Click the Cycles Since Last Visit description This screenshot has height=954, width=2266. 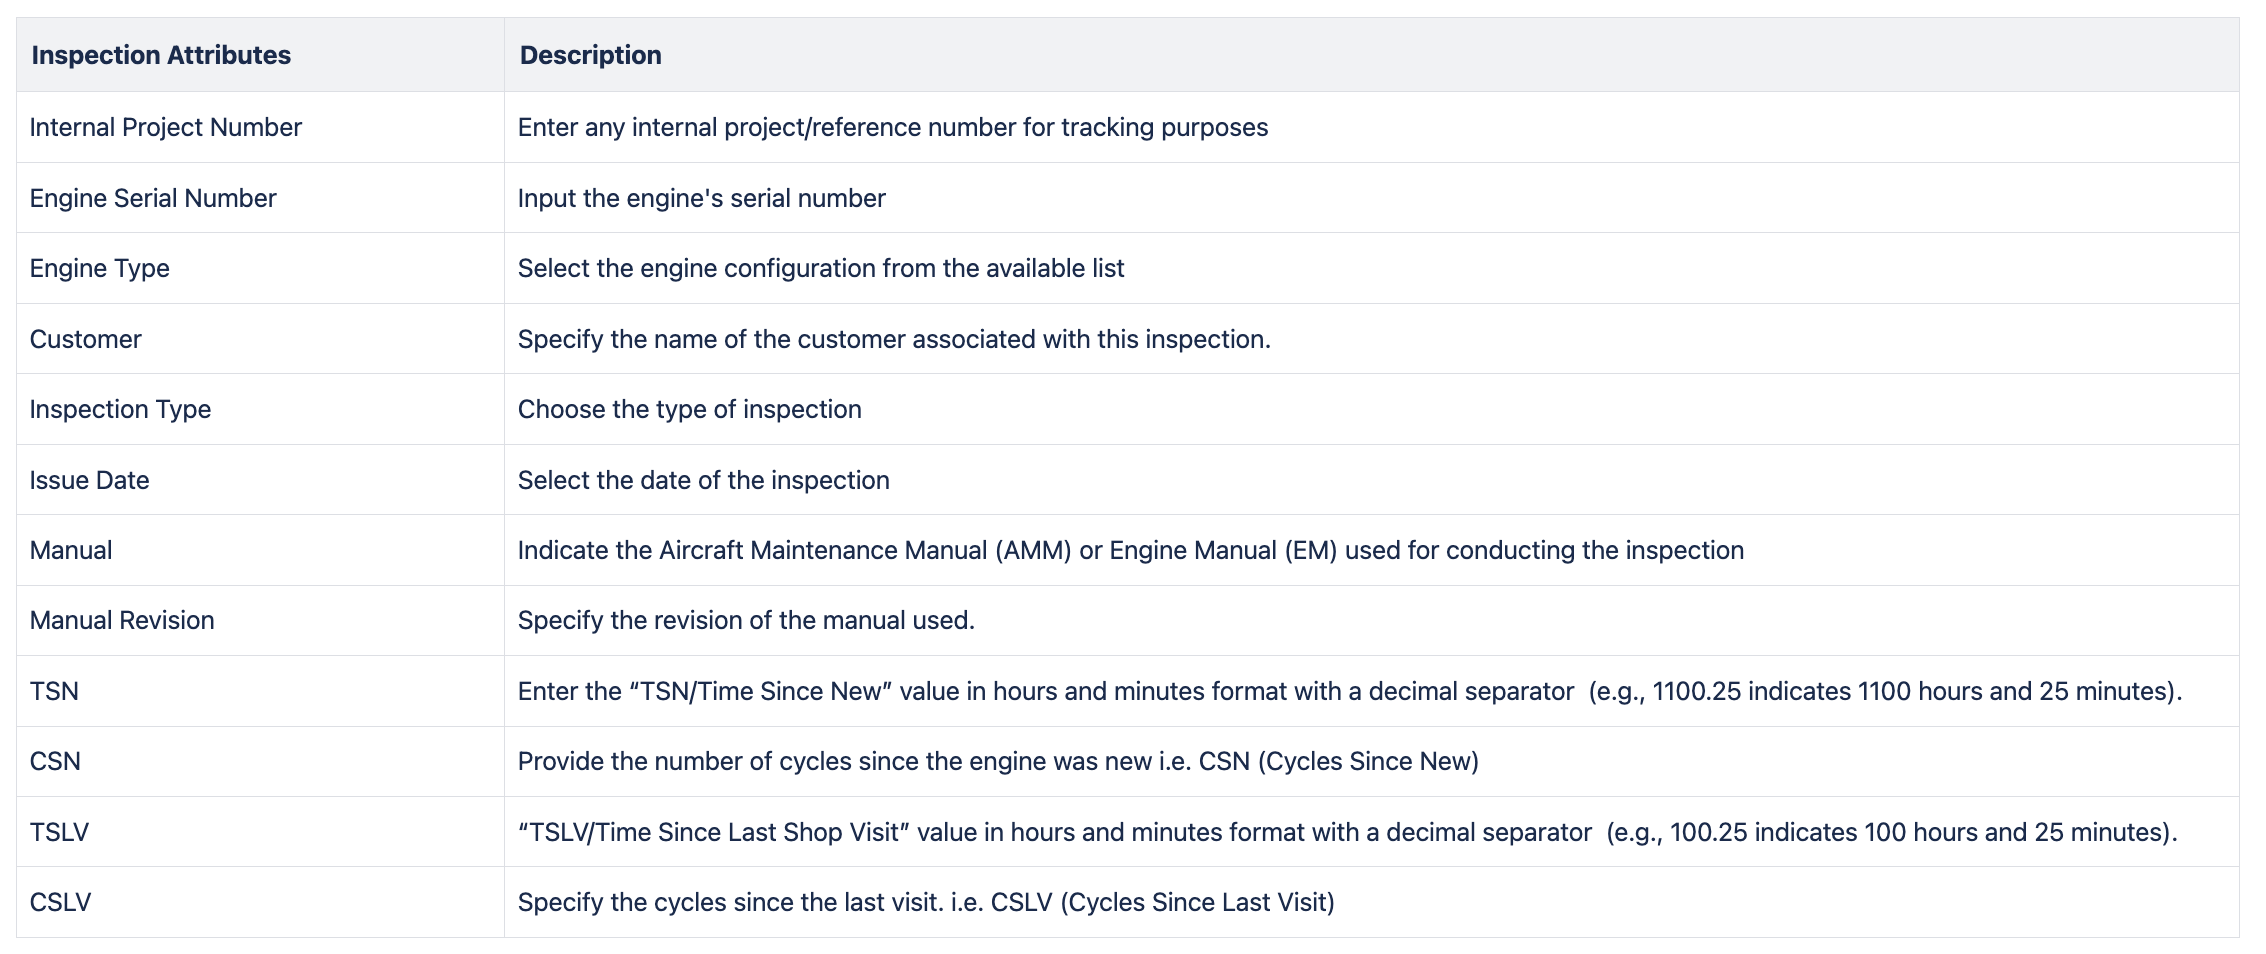pos(926,902)
